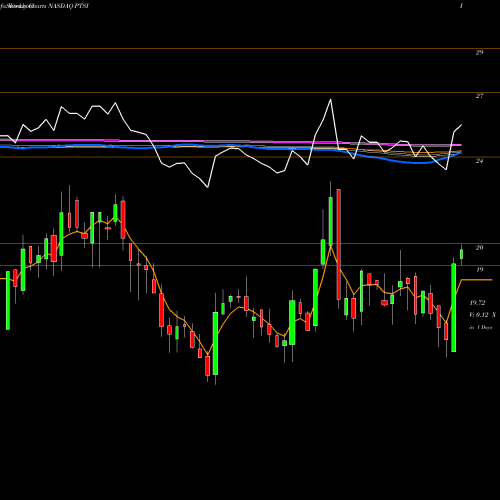500x500 pixels.
Task: Click the highest spike of the white indicator line
Action: pos(331,99)
